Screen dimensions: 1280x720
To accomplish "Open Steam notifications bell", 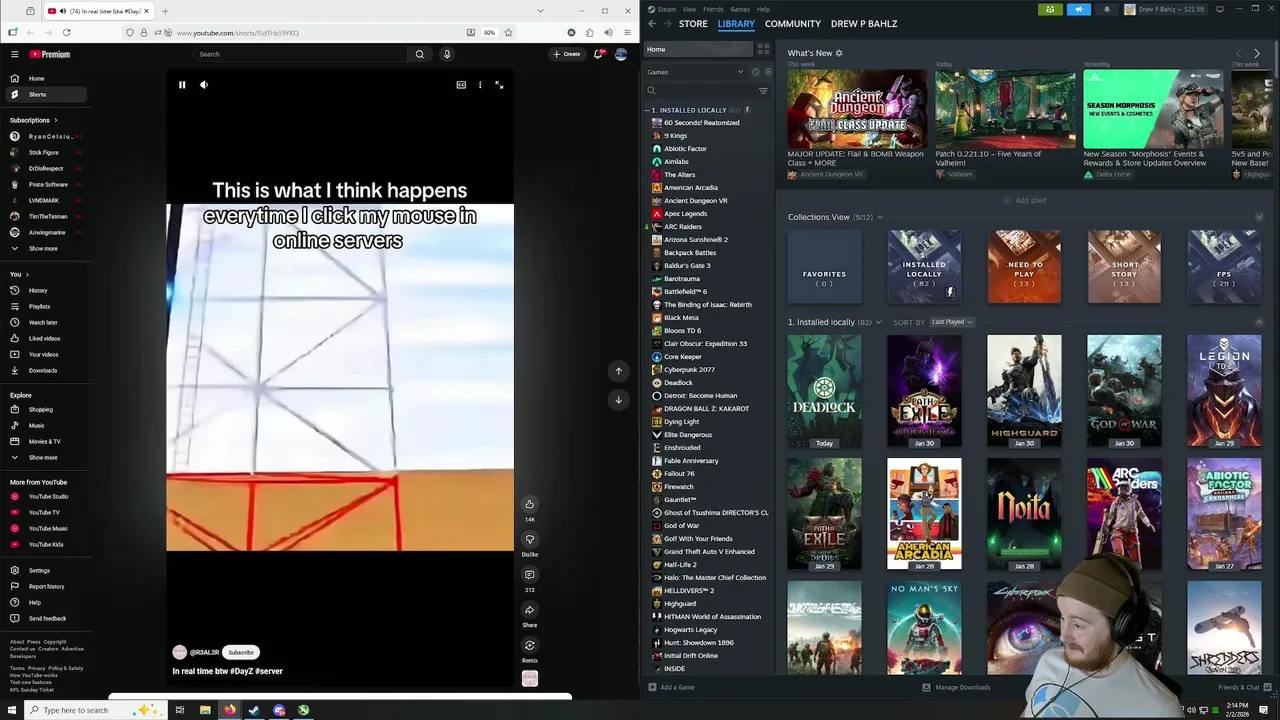I will pyautogui.click(x=1106, y=9).
